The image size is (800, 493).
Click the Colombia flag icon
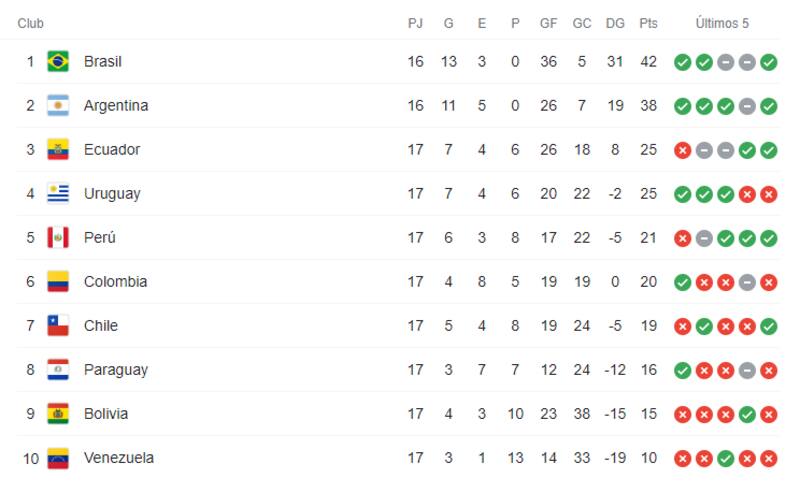click(x=58, y=282)
